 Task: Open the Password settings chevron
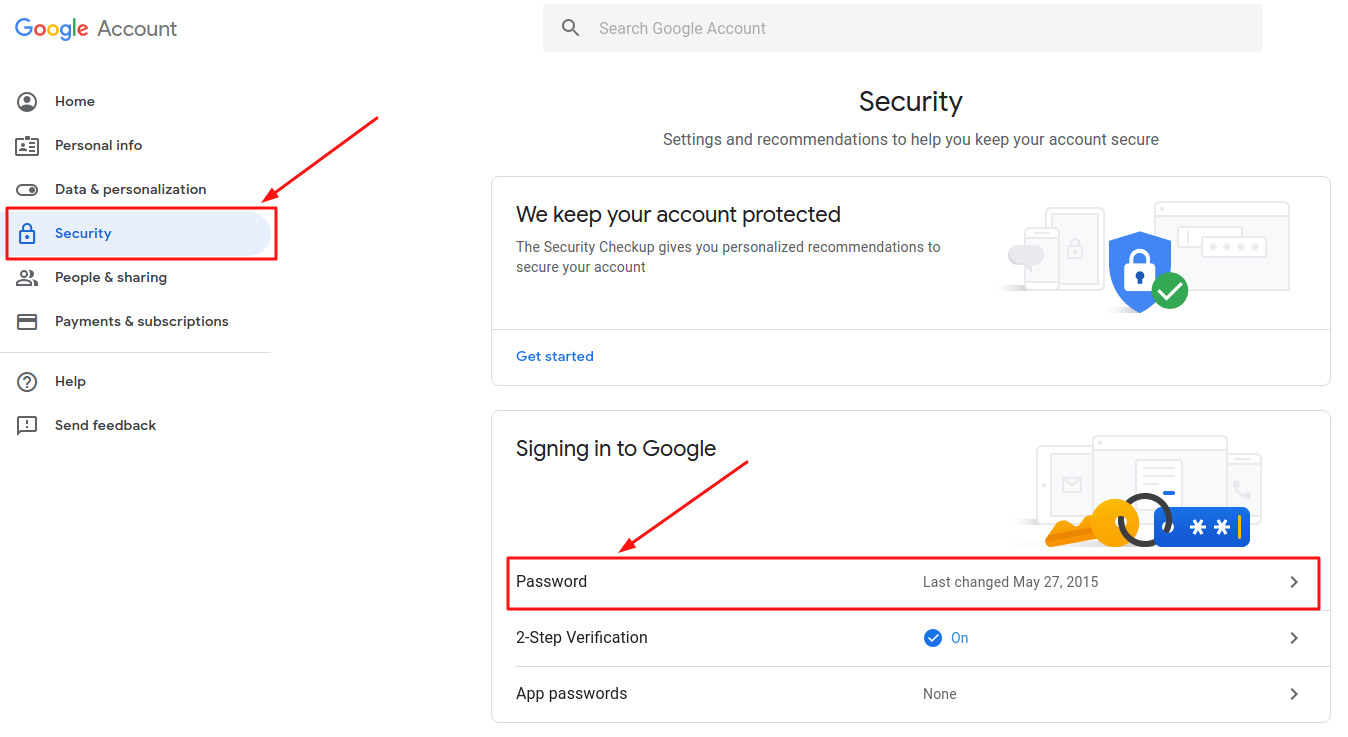point(1294,581)
